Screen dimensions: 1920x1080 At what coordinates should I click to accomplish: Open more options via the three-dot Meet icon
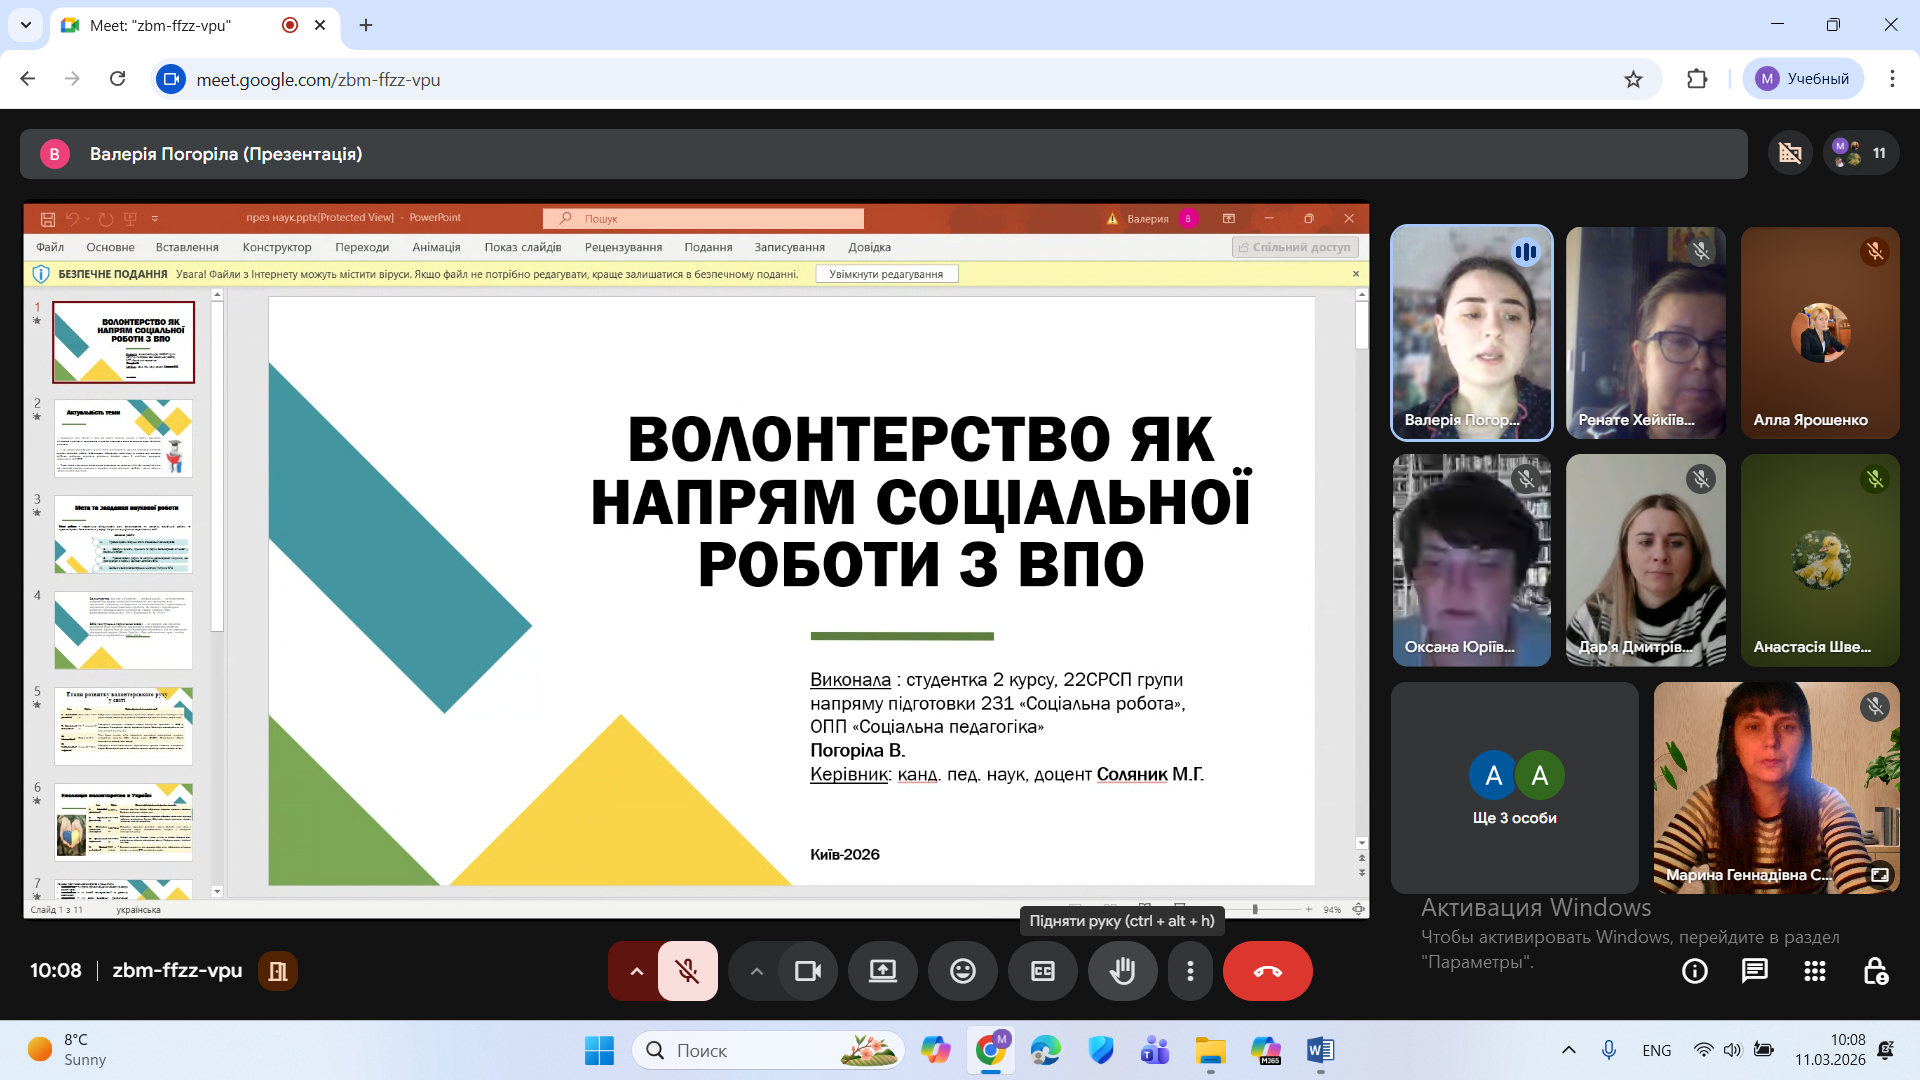click(x=1190, y=970)
